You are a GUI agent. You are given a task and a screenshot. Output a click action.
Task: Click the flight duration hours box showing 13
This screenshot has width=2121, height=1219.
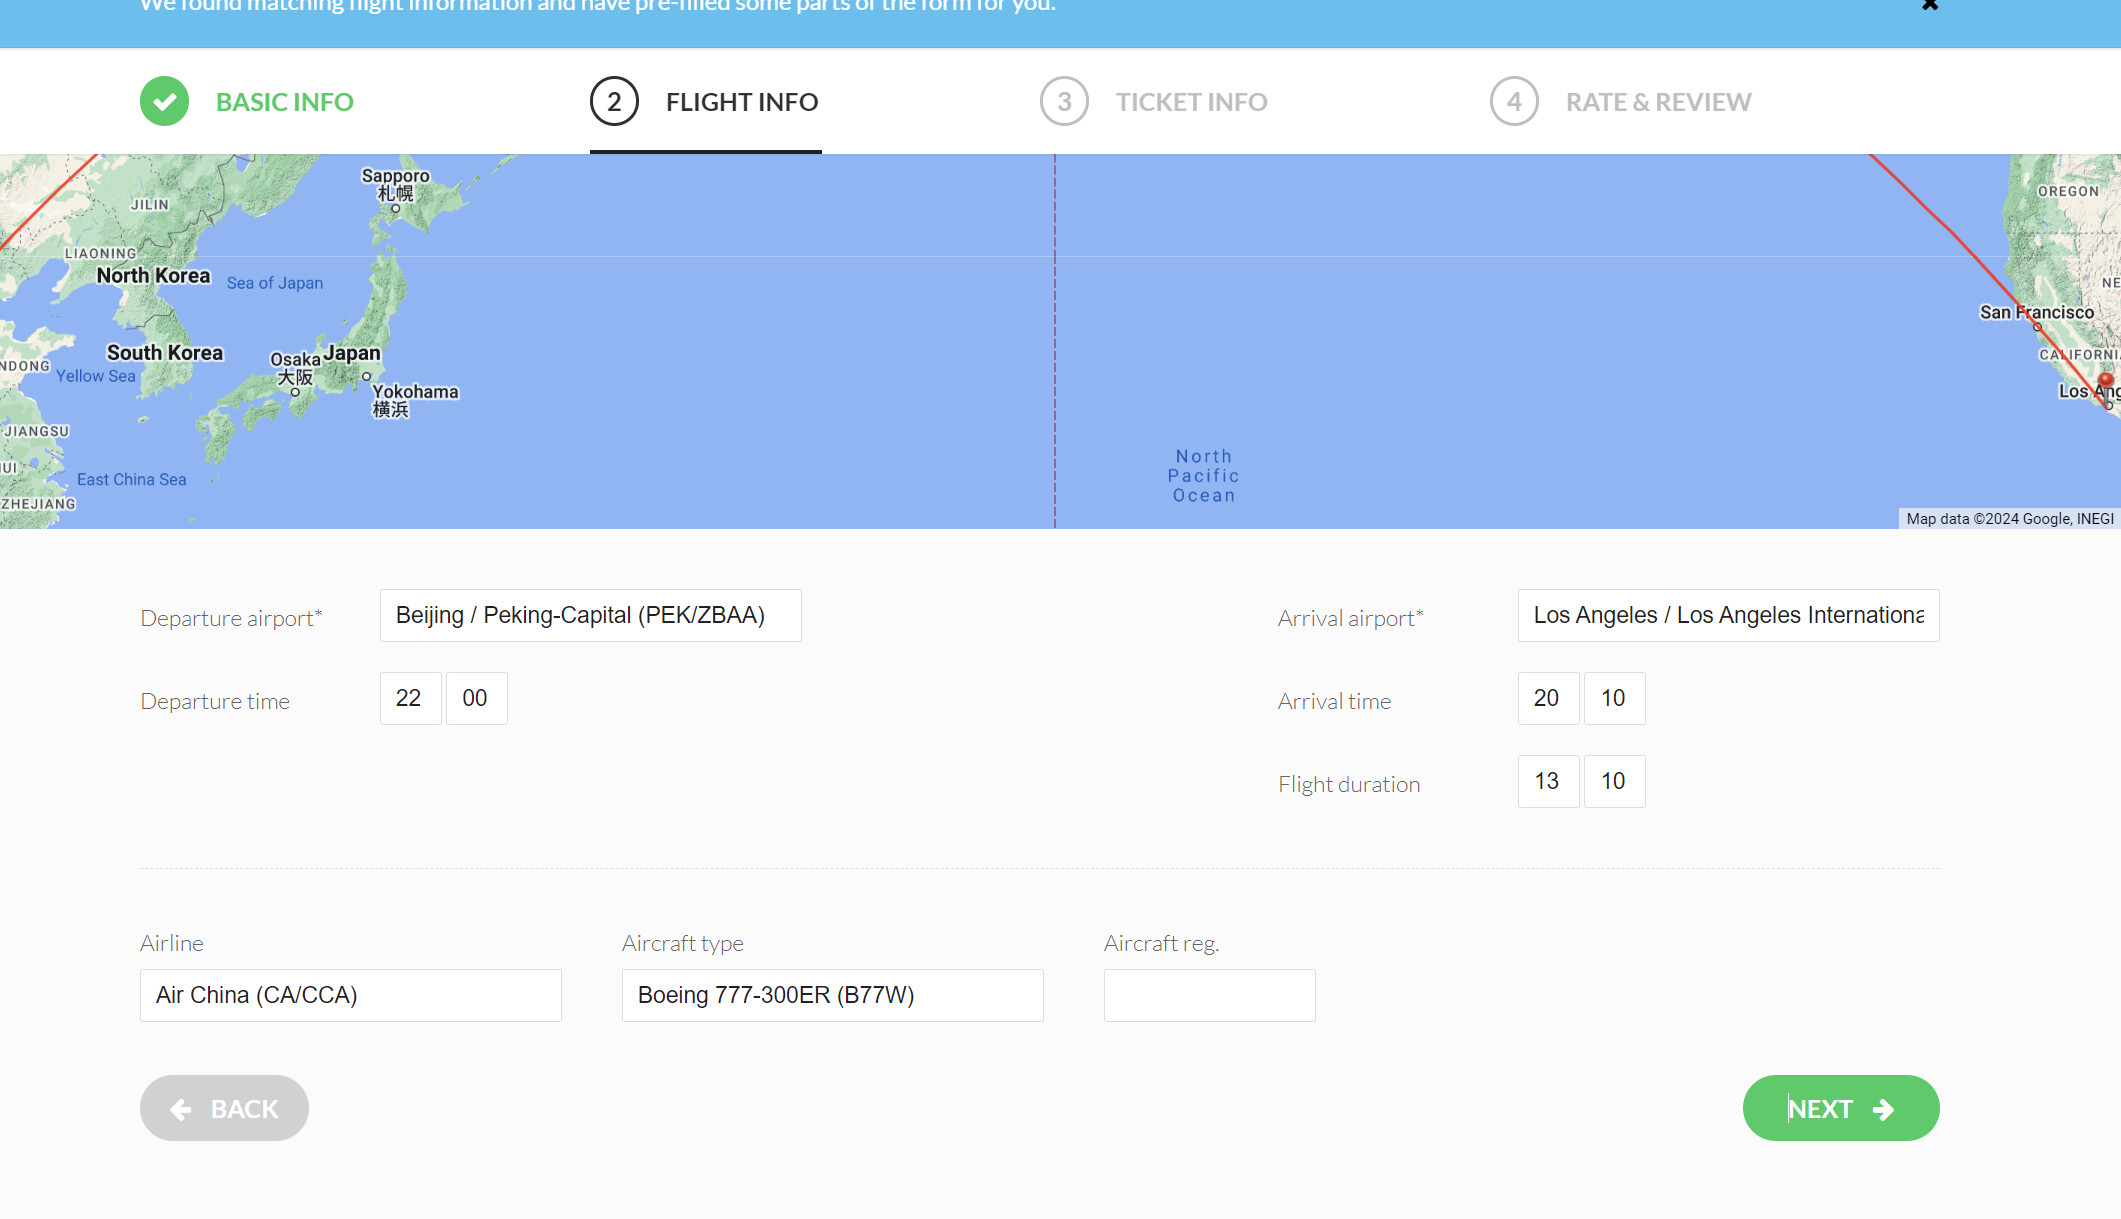coord(1548,781)
